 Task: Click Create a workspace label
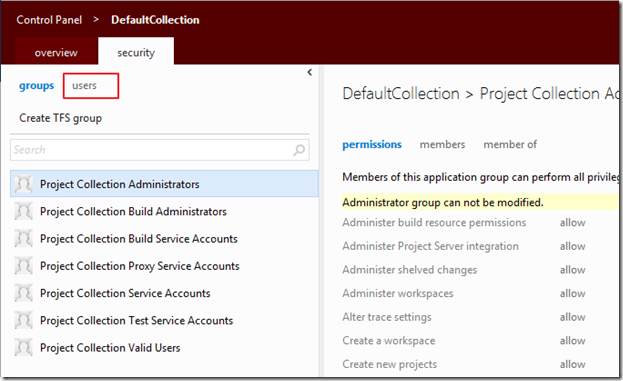[389, 340]
